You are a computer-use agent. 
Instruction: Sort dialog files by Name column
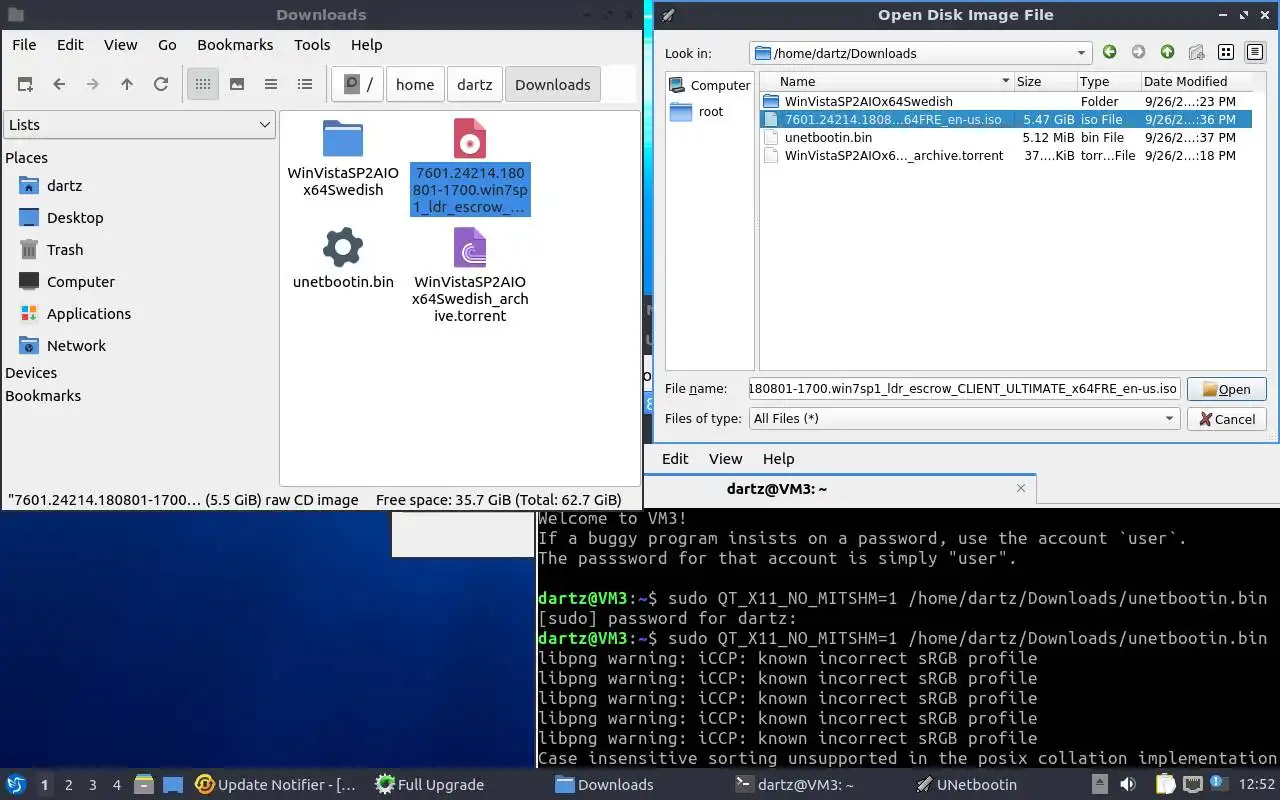pos(887,82)
